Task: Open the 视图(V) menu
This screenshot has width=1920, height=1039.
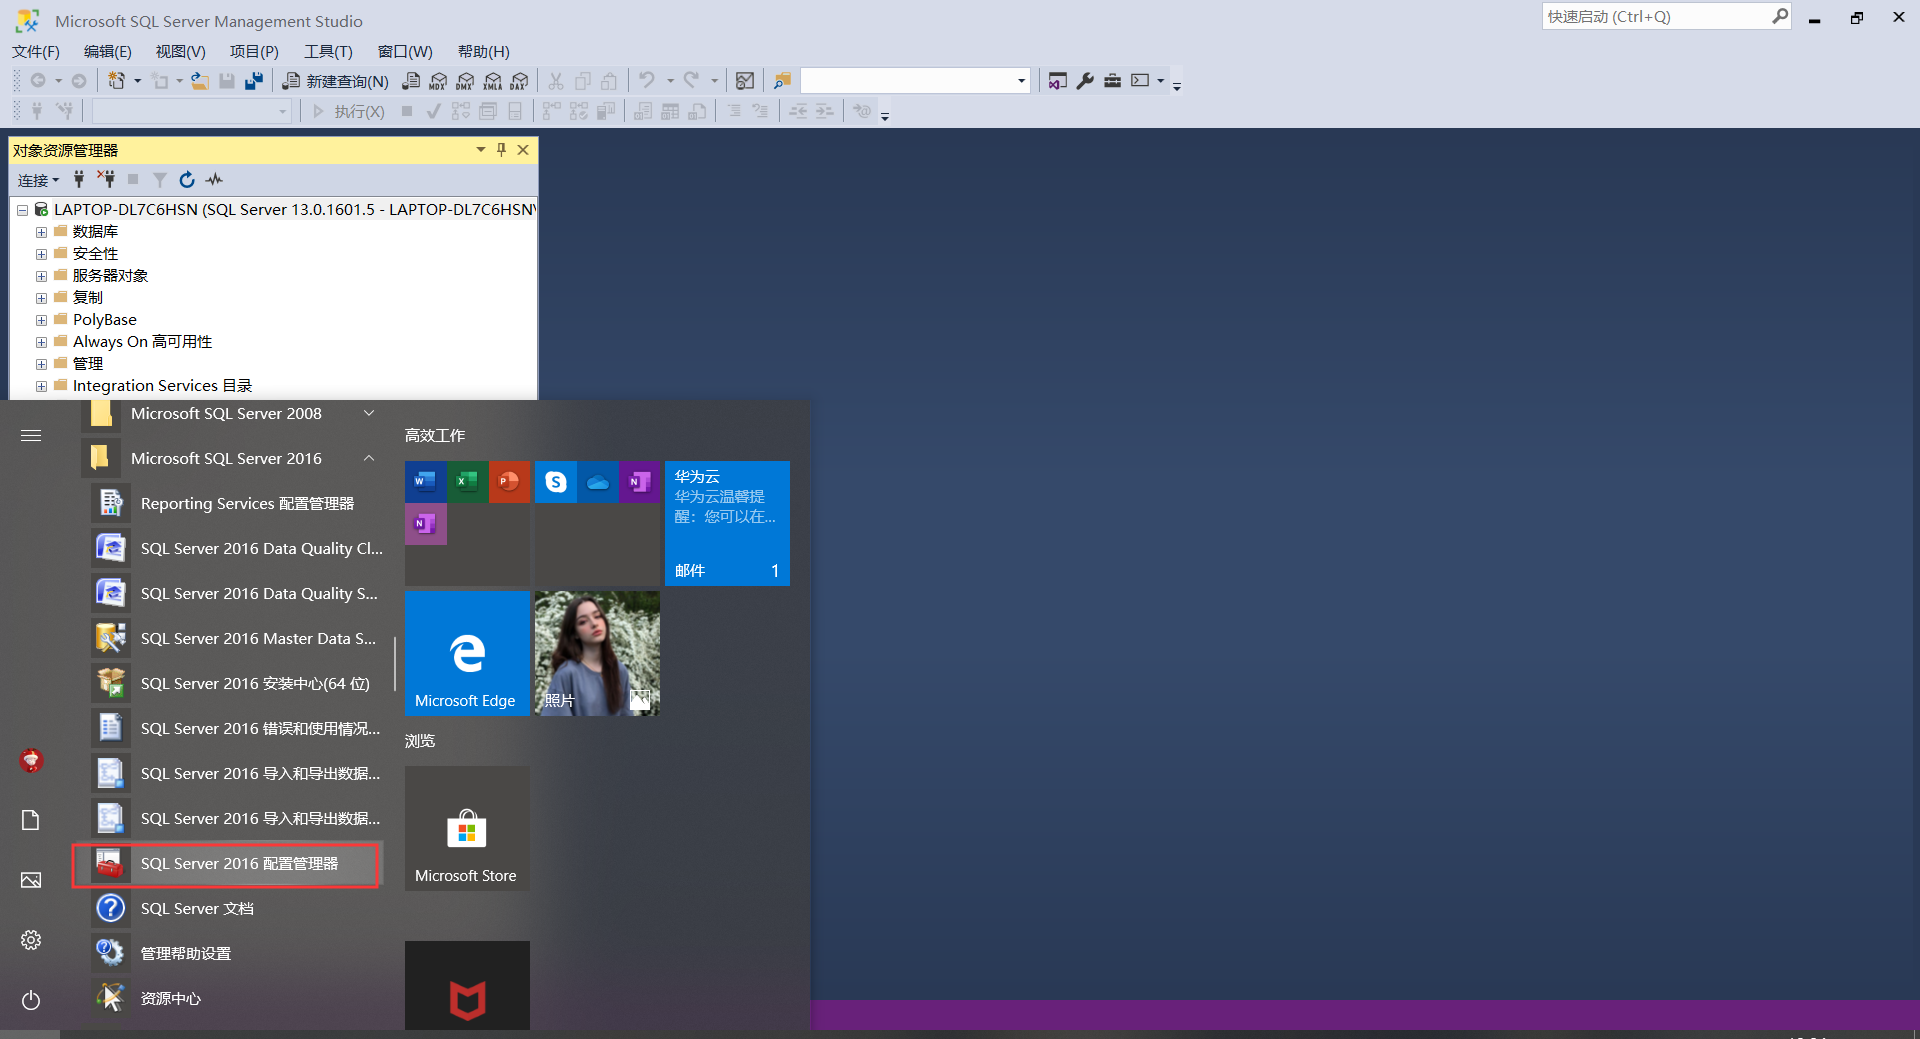Action: [180, 51]
